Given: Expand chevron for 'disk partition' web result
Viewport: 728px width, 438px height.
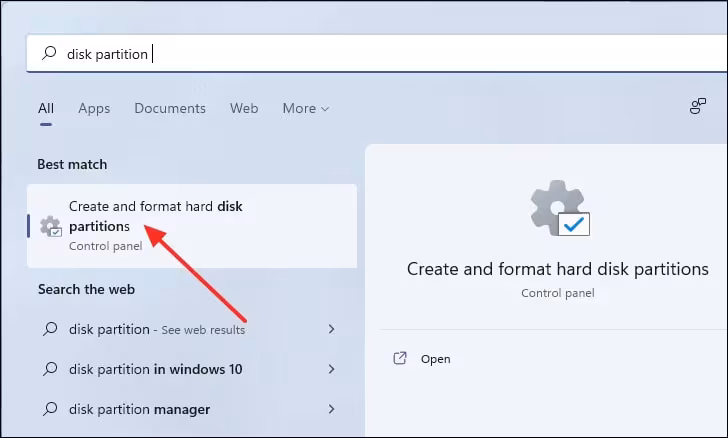Looking at the screenshot, I should (x=332, y=329).
